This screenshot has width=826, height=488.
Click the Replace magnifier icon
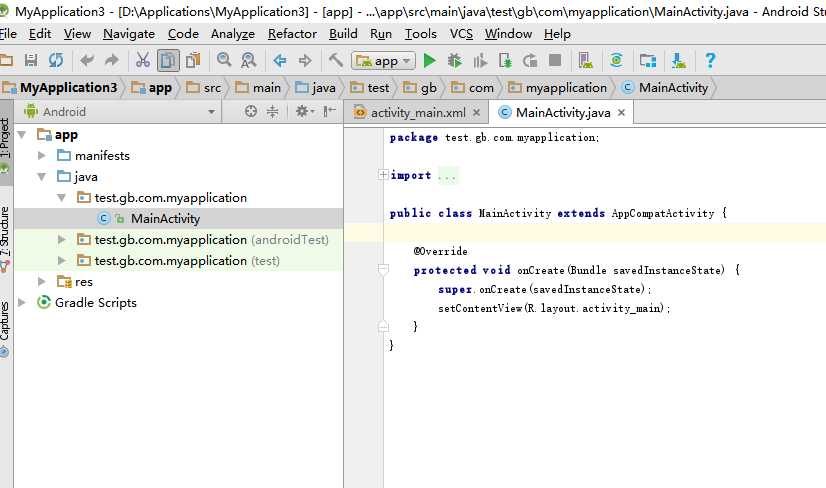(248, 61)
